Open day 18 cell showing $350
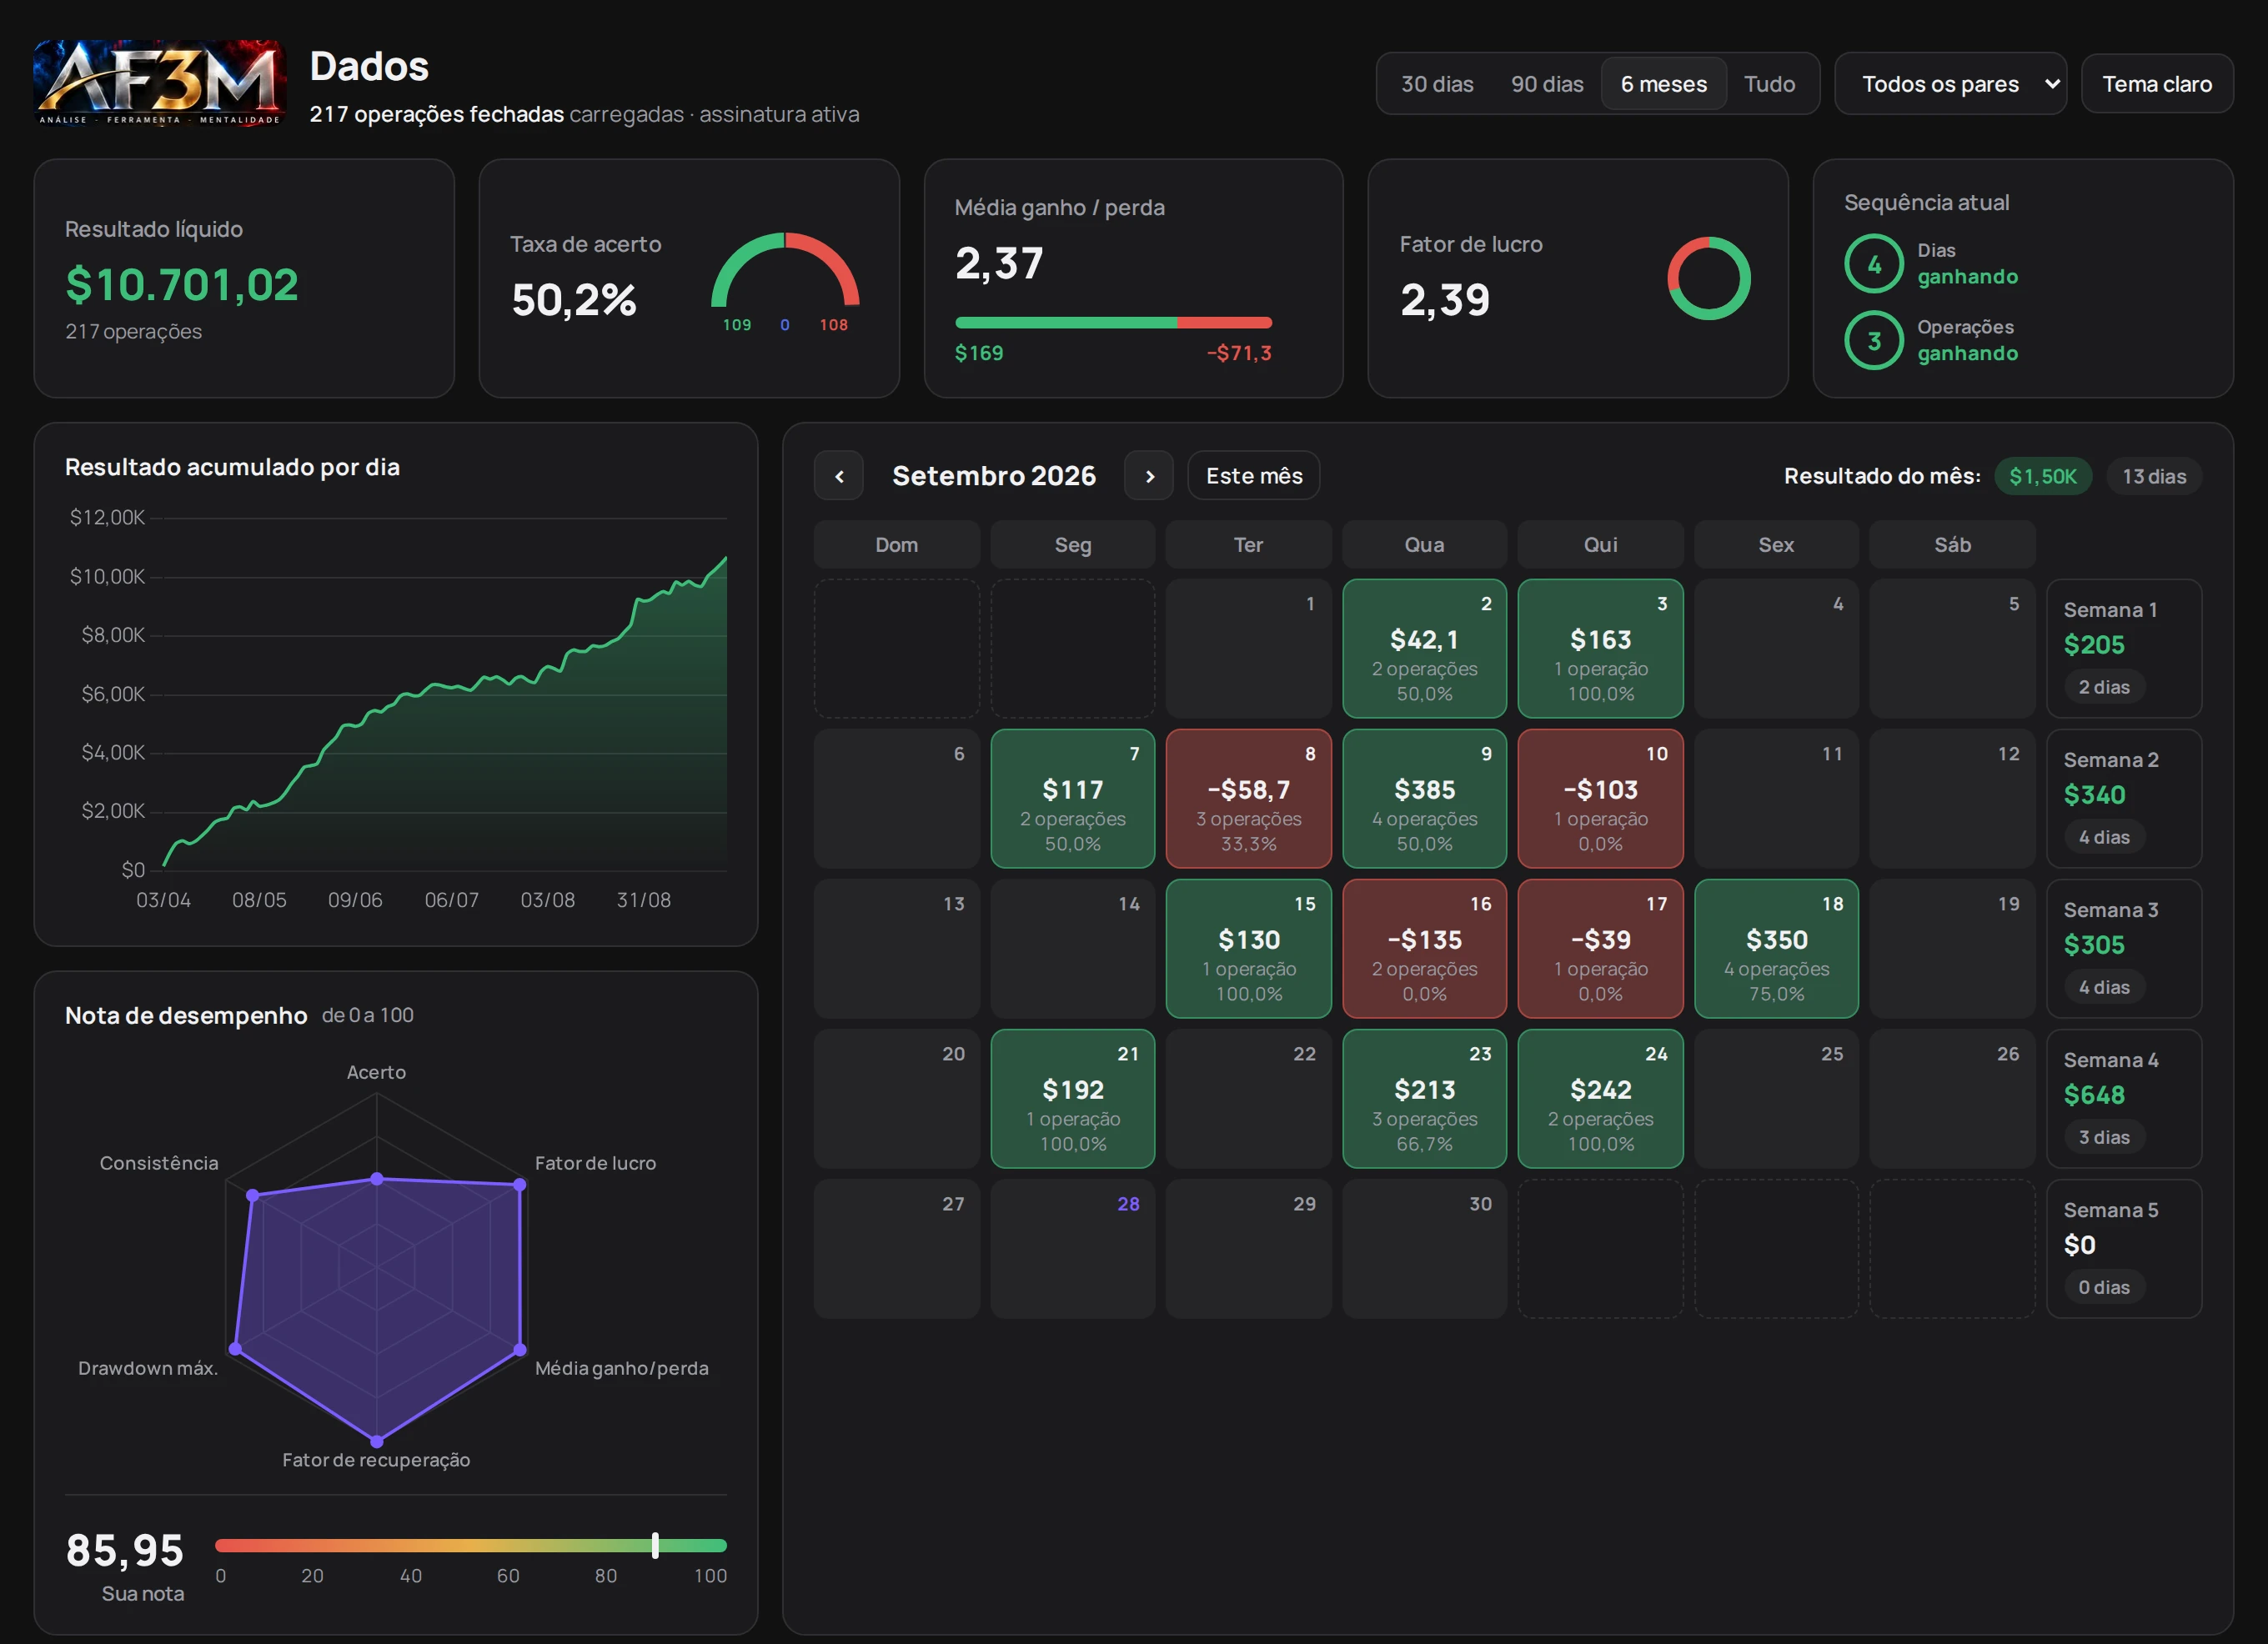Image resolution: width=2268 pixels, height=1644 pixels. [1776, 948]
